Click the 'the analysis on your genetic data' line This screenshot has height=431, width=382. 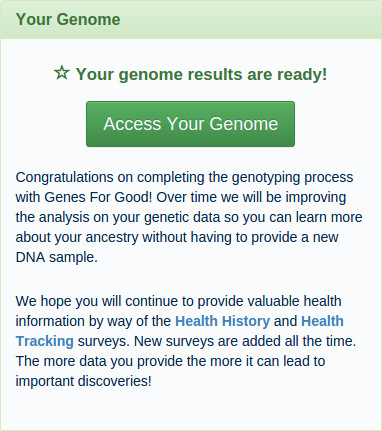(x=118, y=217)
